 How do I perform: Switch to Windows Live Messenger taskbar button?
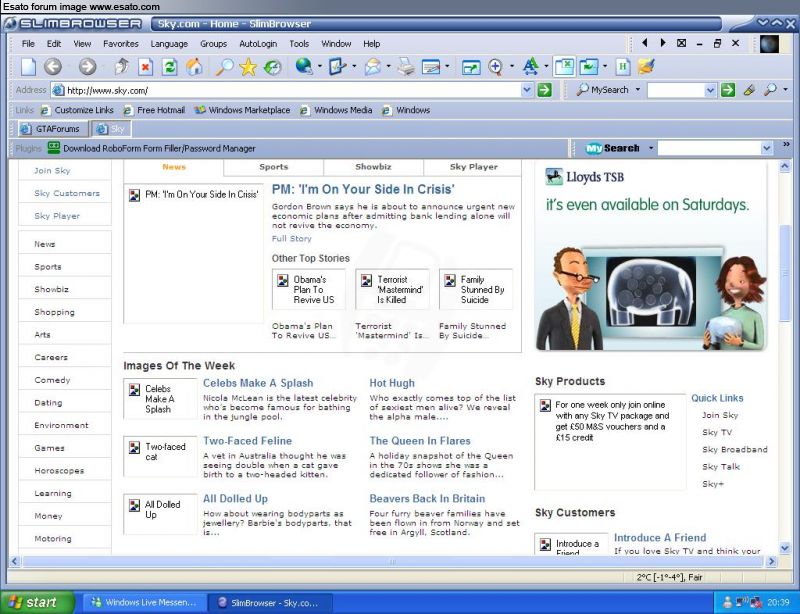[145, 603]
